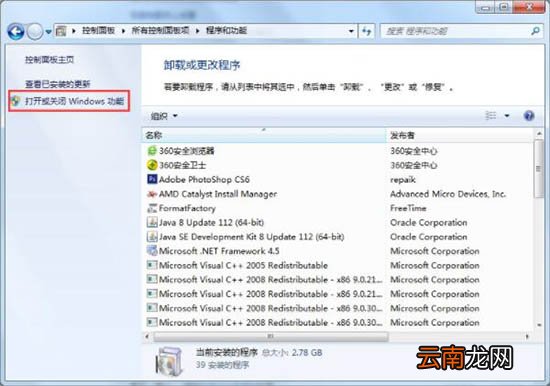Screen dimensions: 550x386
Task: Click the Microsoft .NET Framework 4.5 icon
Action: 152,251
